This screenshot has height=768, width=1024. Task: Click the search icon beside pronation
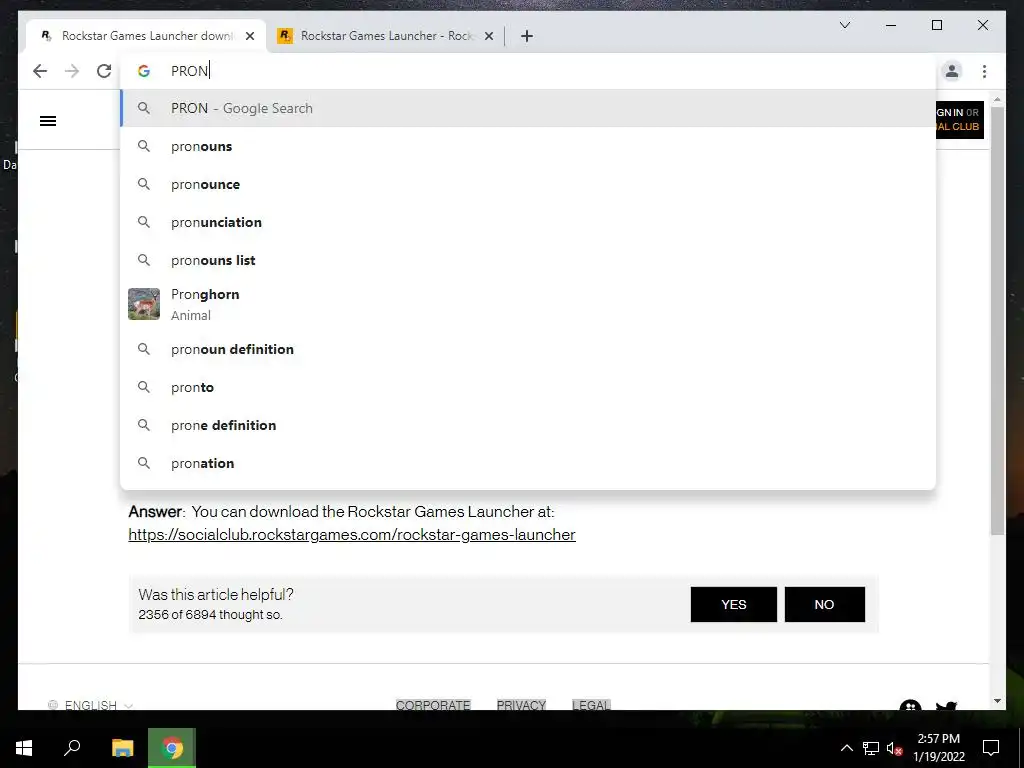(x=144, y=463)
